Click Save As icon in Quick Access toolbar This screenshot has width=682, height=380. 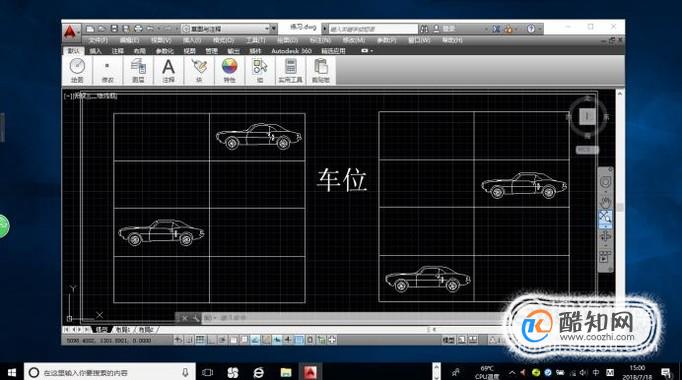tap(126, 29)
